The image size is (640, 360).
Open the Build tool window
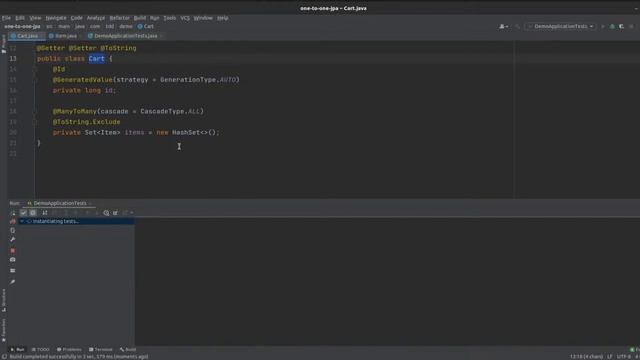point(128,350)
